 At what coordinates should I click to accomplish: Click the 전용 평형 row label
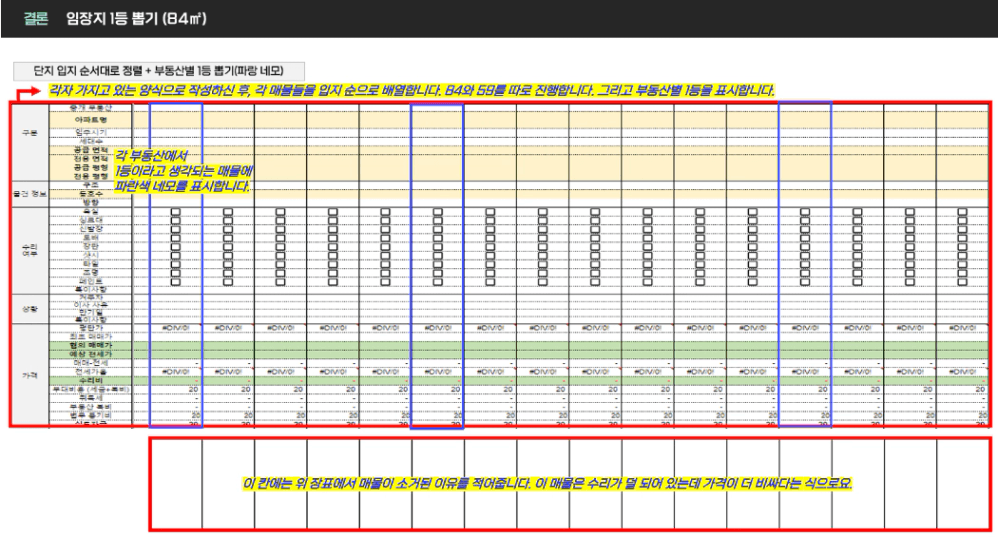[90, 176]
